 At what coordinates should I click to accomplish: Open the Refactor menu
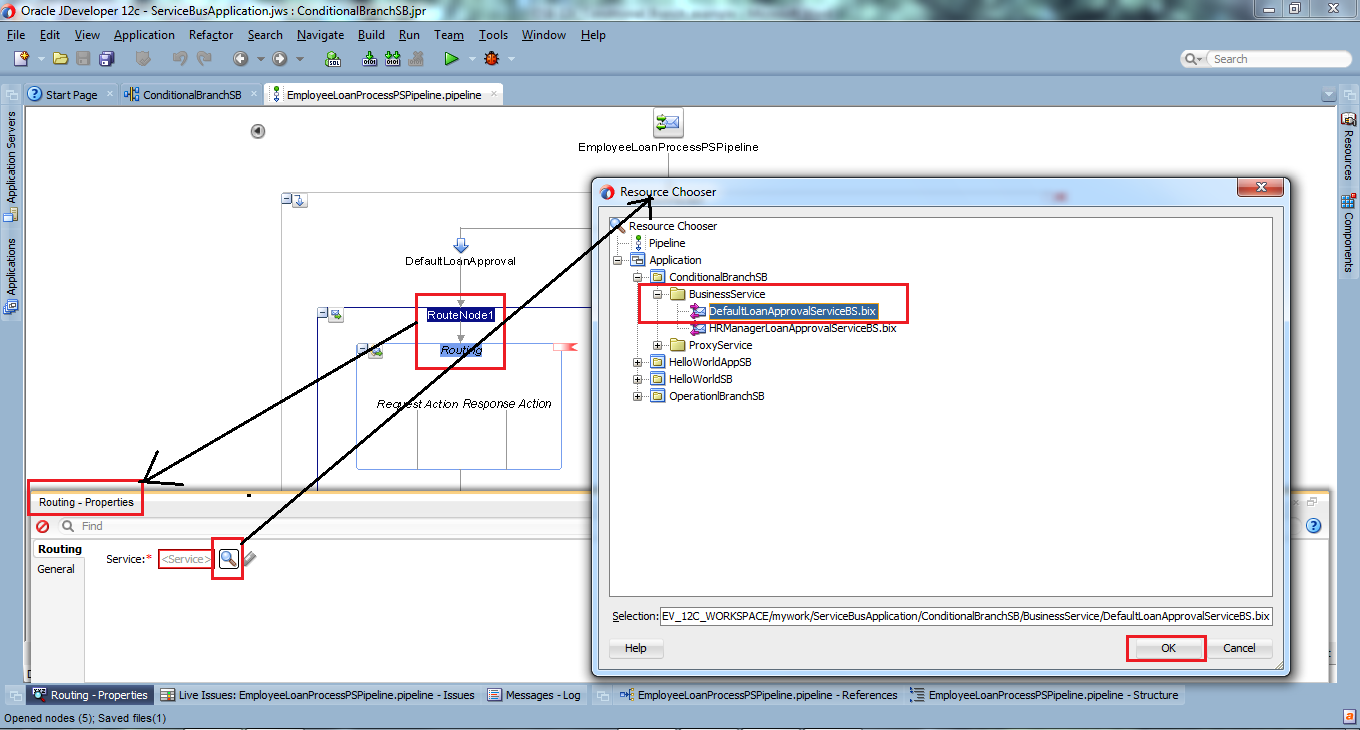211,35
